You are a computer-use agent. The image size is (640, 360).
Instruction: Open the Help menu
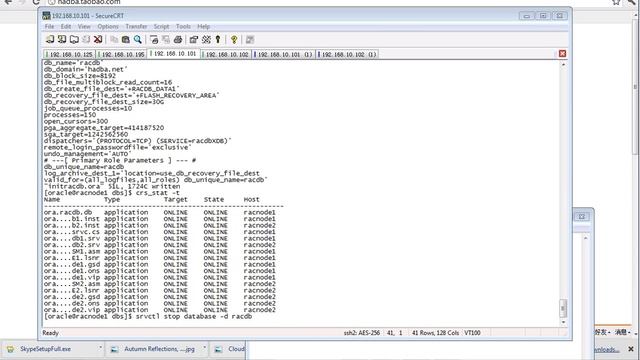203,26
